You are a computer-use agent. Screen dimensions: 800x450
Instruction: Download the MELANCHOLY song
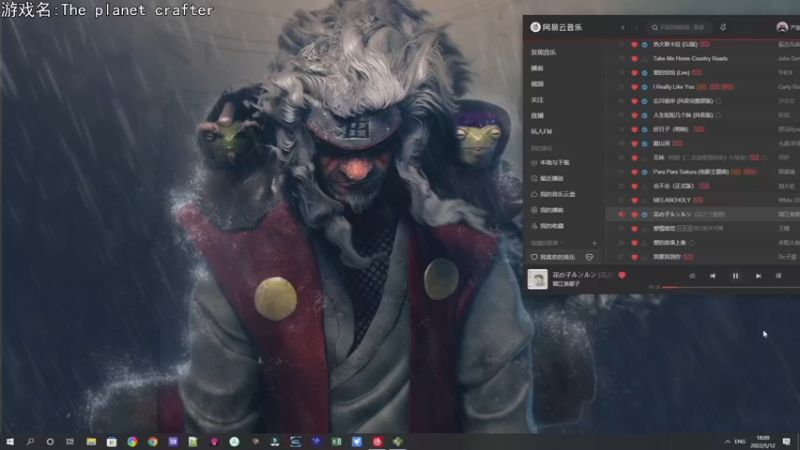coord(644,201)
